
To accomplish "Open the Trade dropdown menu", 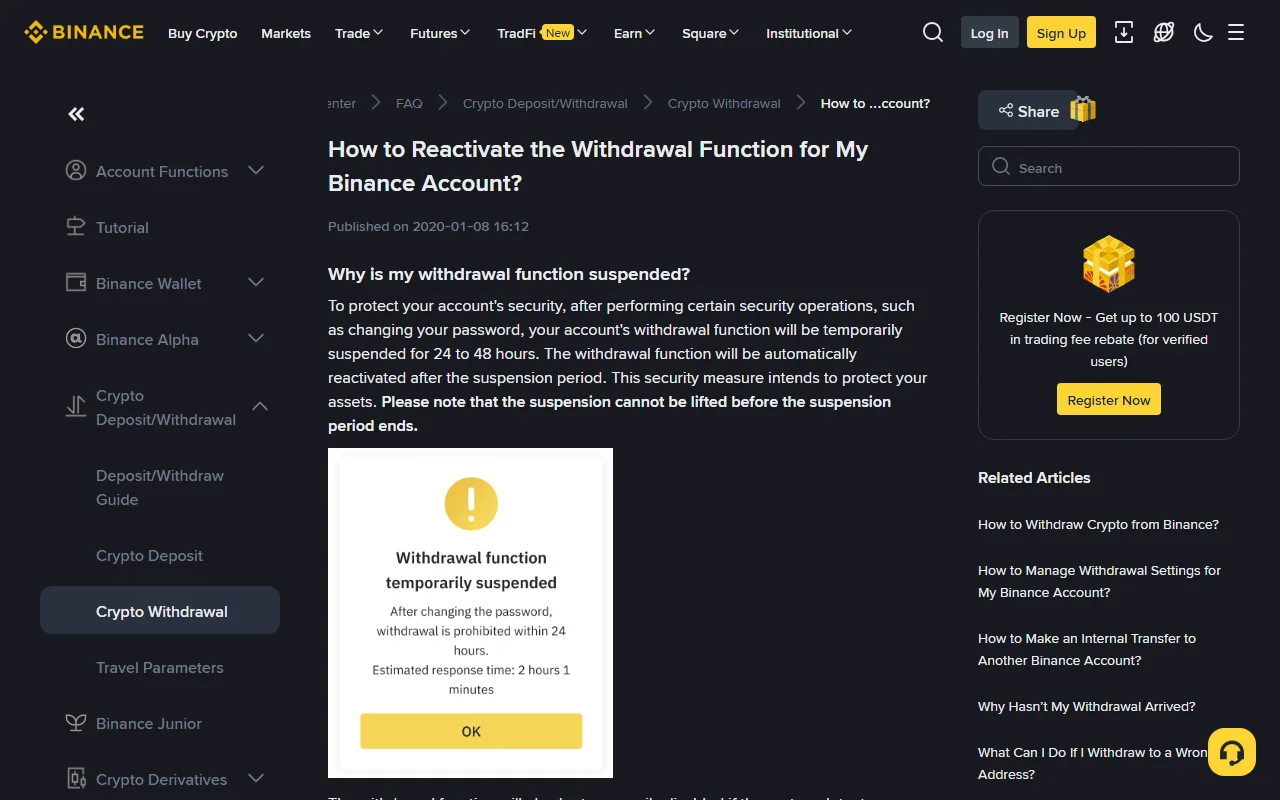I will coord(360,33).
